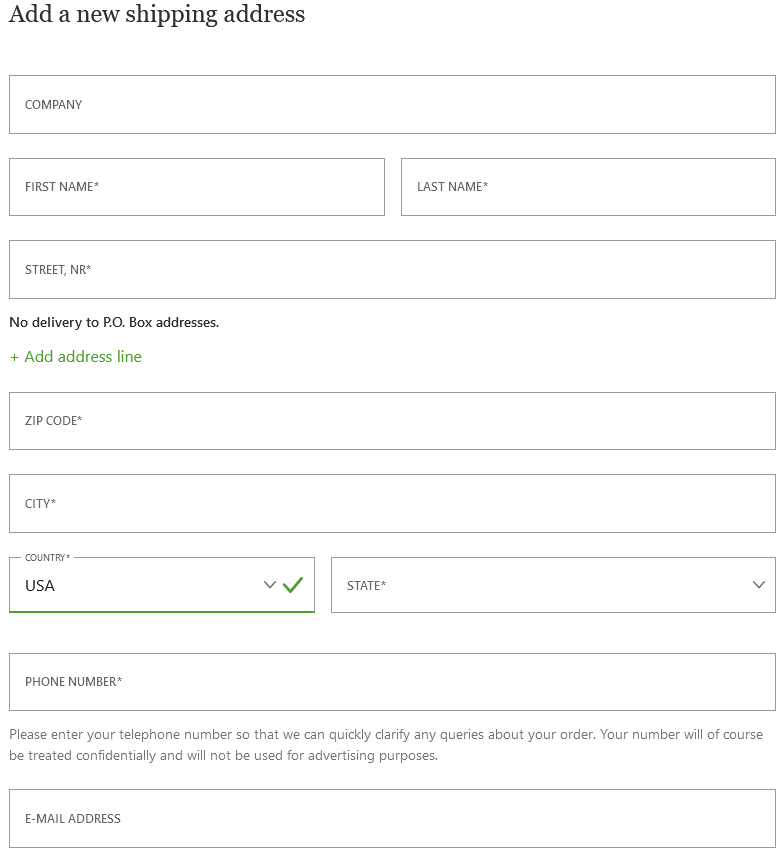Click into the City field
The image size is (784, 854).
(392, 504)
